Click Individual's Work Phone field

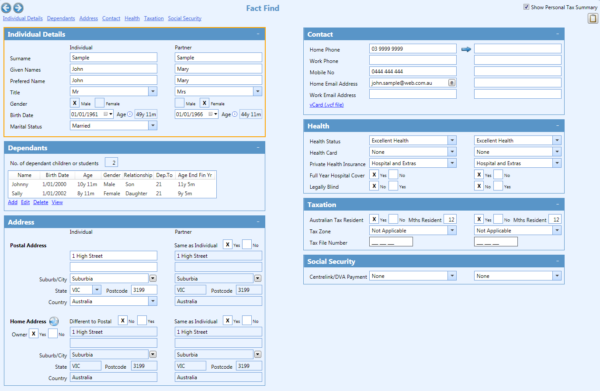click(413, 60)
